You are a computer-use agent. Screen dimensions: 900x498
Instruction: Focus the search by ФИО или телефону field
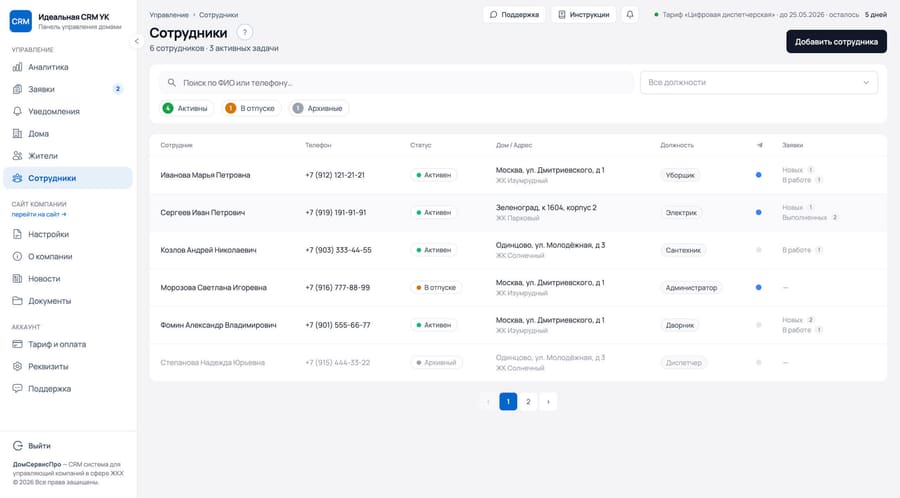tap(397, 83)
